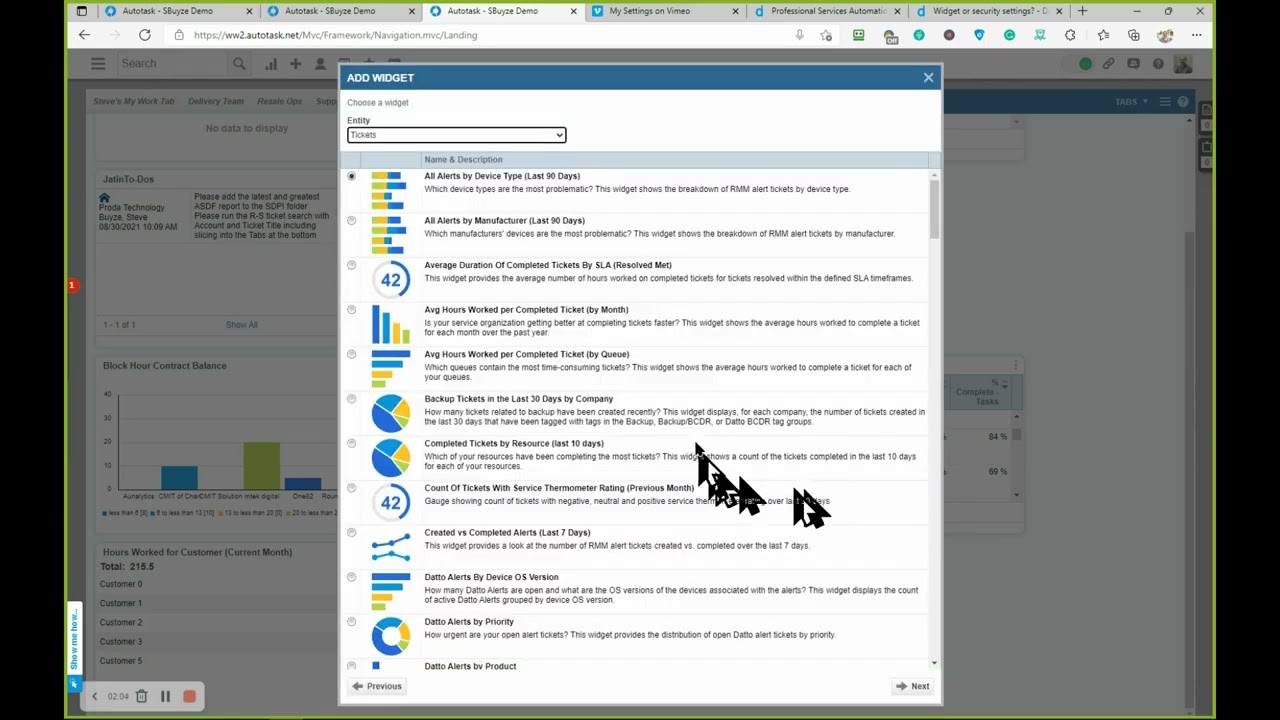
Task: Click 42 gauge icon for Service Thermometer Rating
Action: click(x=390, y=503)
